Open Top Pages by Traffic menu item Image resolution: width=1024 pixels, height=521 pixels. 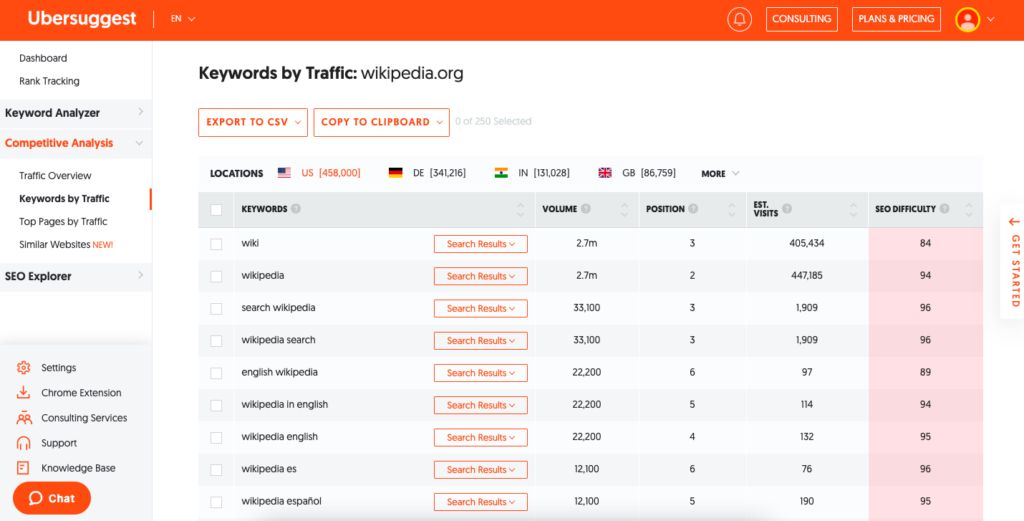pyautogui.click(x=63, y=221)
